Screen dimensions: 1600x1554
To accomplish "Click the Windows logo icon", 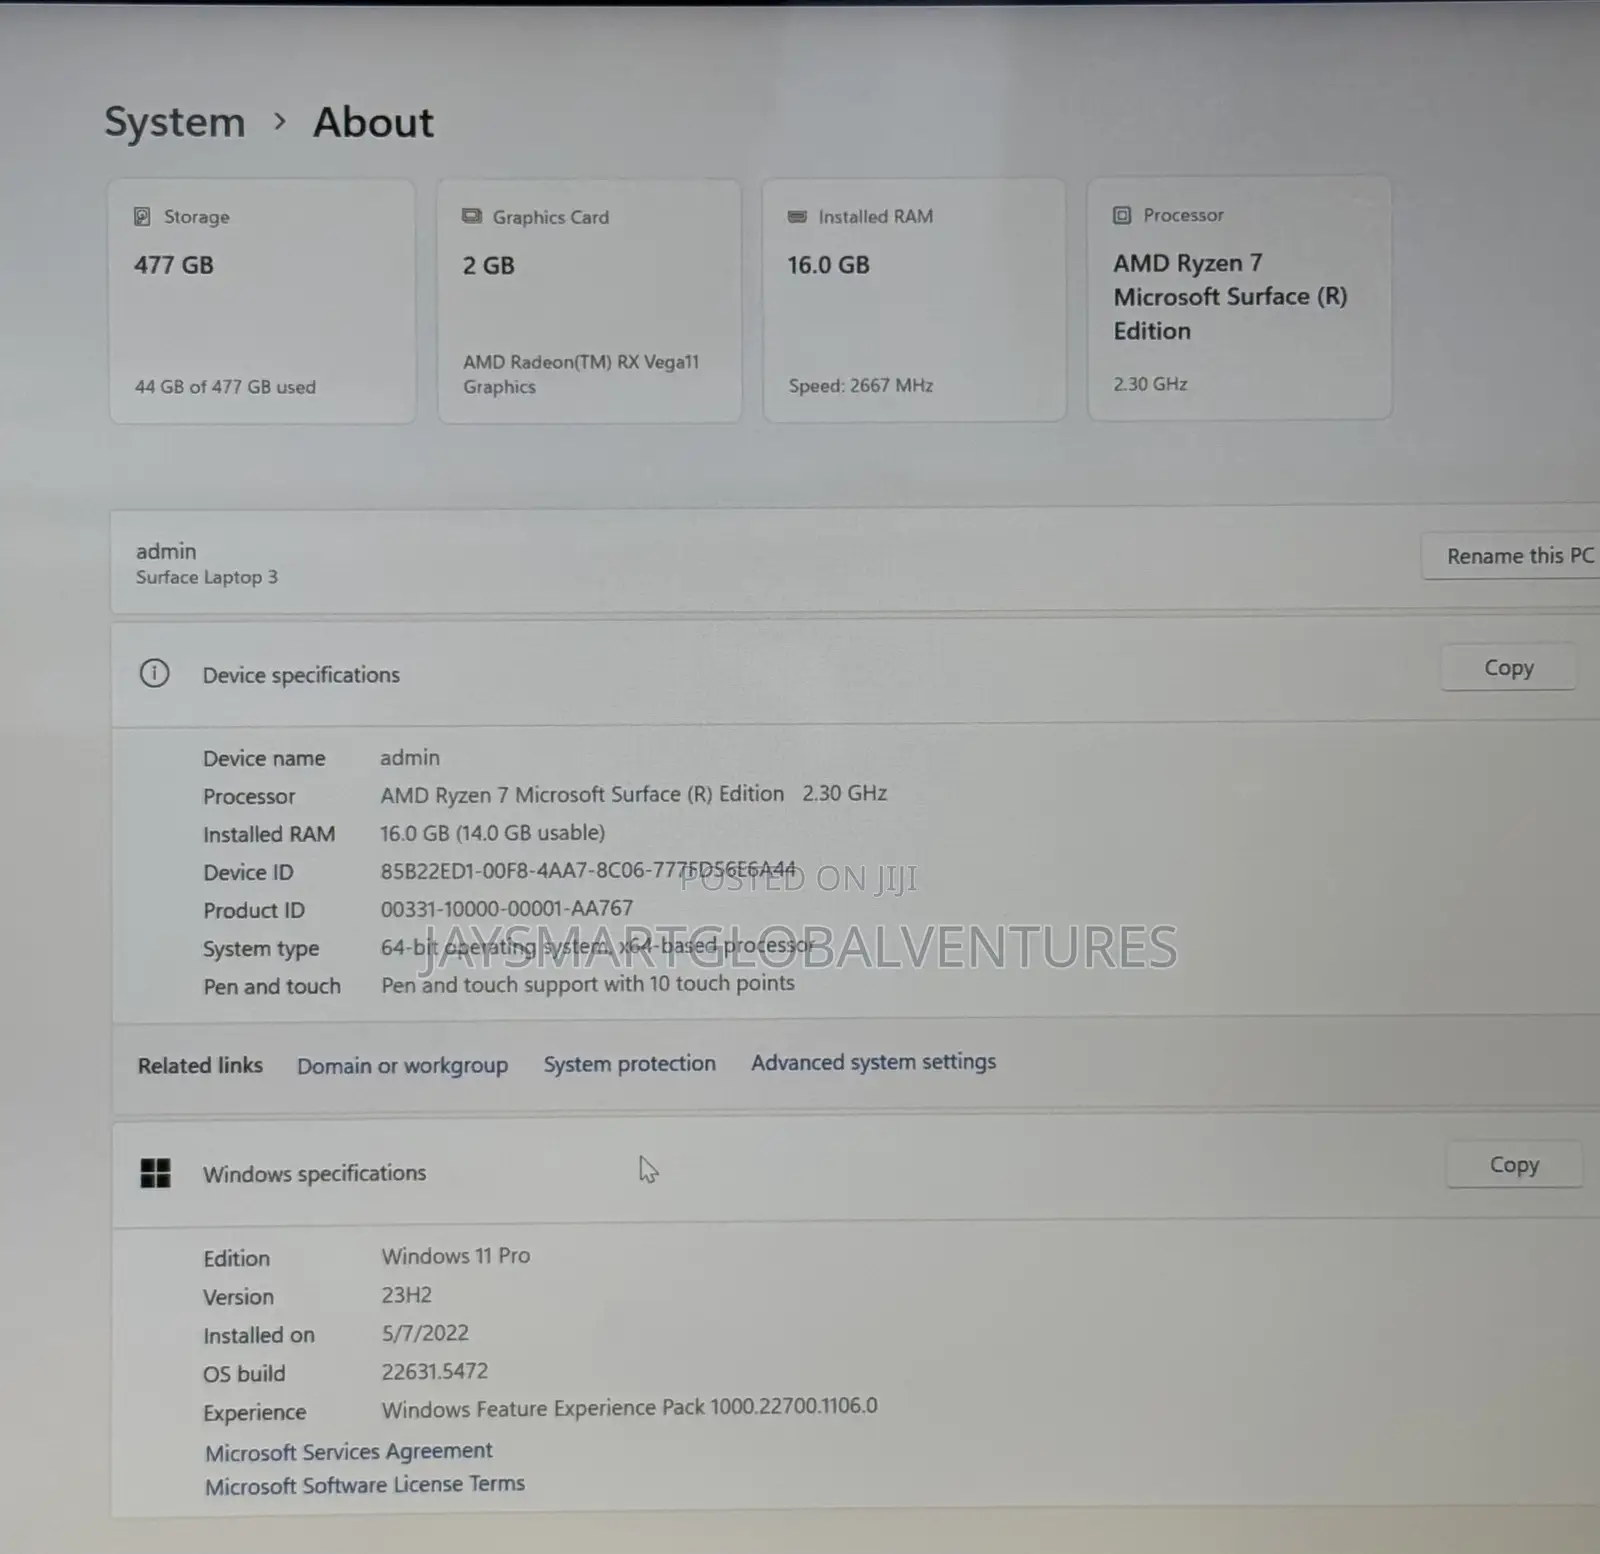I will click(x=155, y=1172).
